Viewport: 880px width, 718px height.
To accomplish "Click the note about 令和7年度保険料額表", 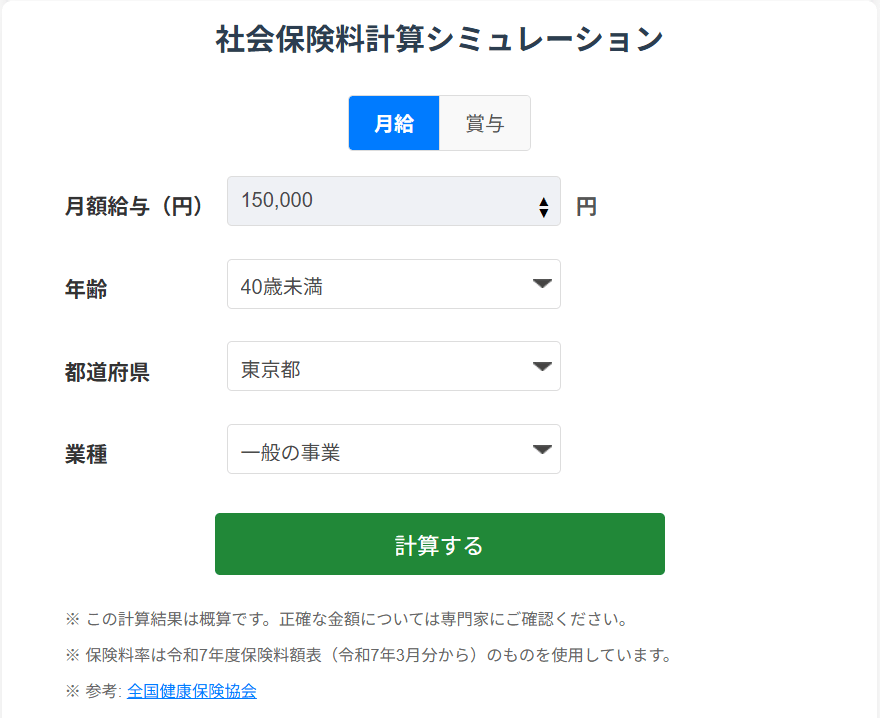I will coord(369,656).
